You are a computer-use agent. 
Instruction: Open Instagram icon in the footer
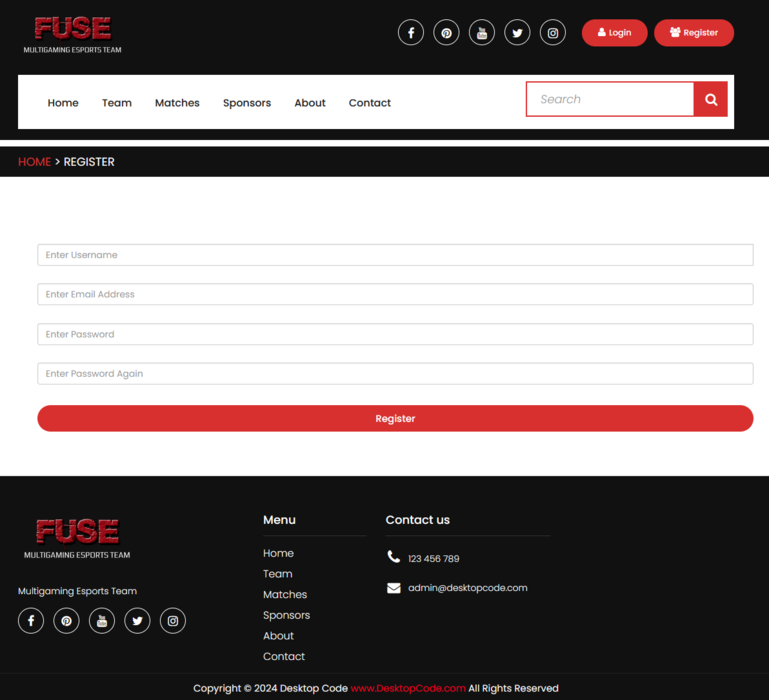pos(173,621)
